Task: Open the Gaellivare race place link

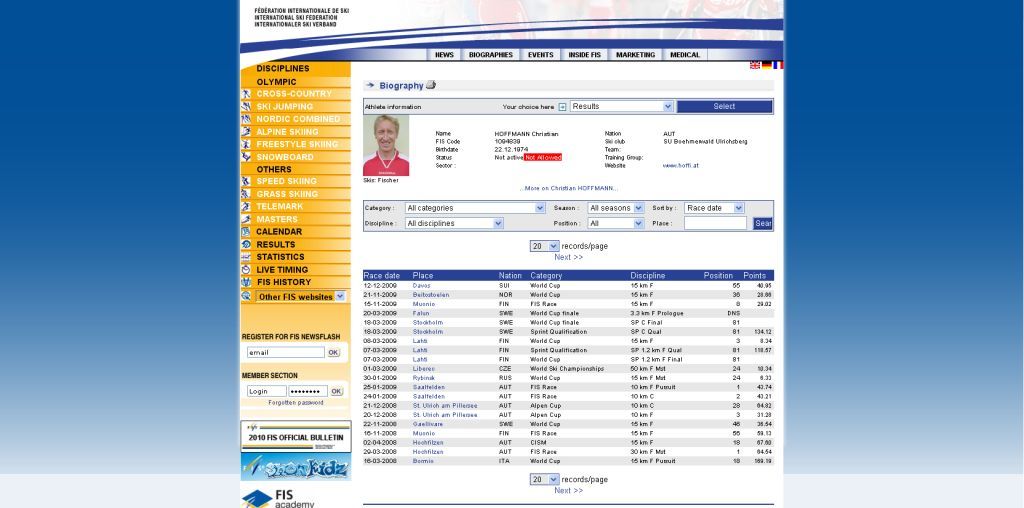Action: point(428,424)
